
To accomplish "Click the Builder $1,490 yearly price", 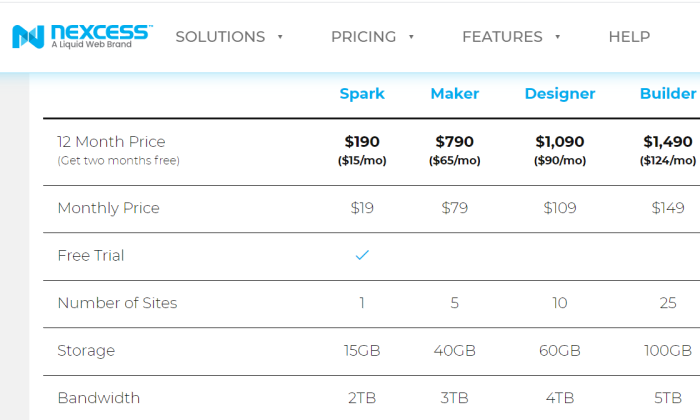I will [x=668, y=142].
